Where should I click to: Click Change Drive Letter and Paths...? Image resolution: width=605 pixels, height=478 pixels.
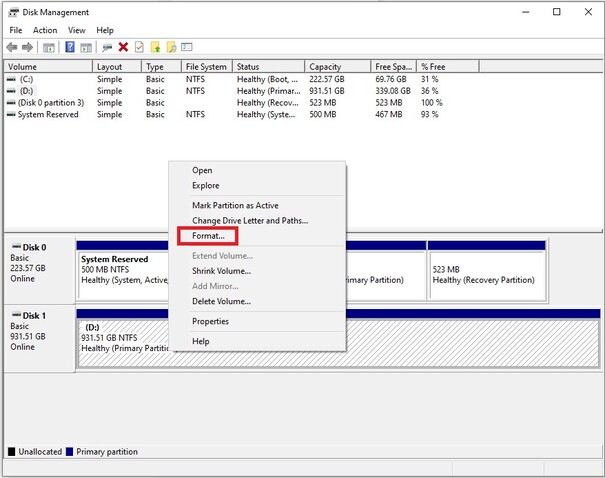250,220
